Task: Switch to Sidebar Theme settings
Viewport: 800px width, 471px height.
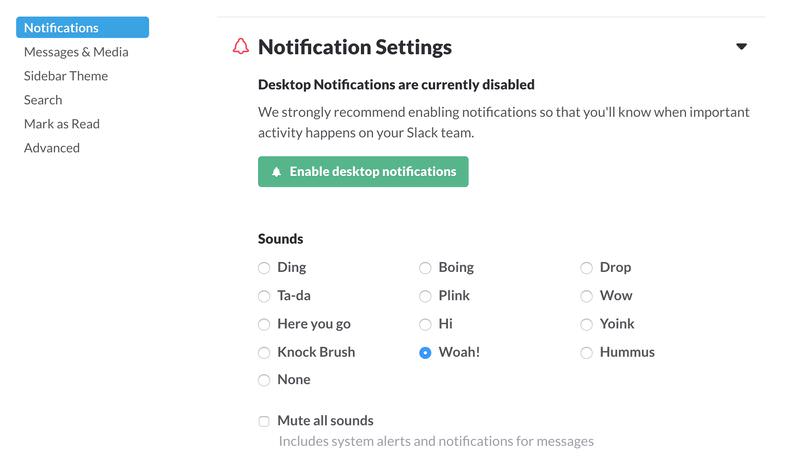Action: click(66, 76)
